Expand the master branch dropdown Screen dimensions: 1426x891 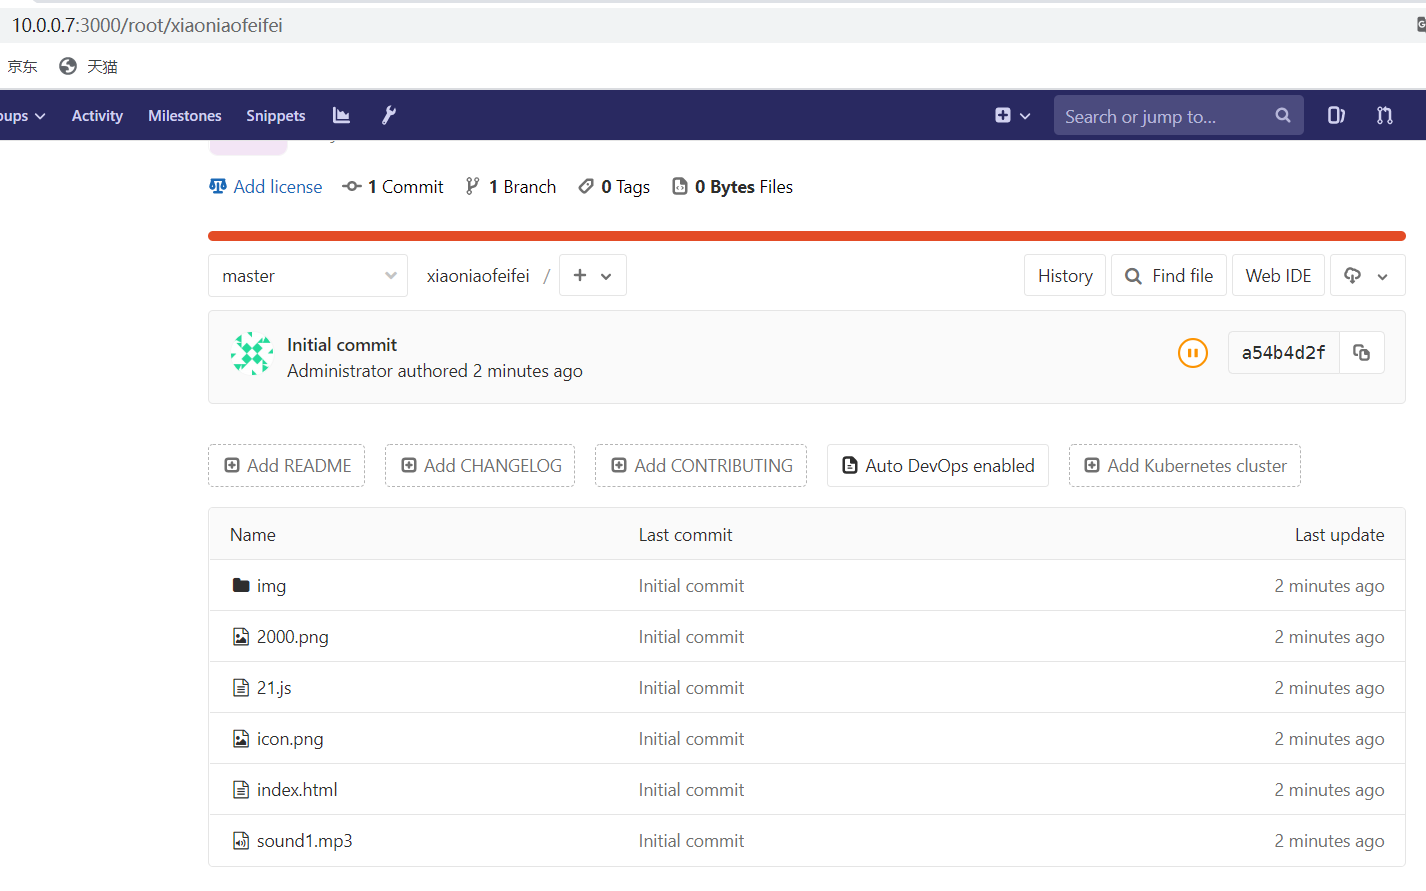[x=308, y=276]
